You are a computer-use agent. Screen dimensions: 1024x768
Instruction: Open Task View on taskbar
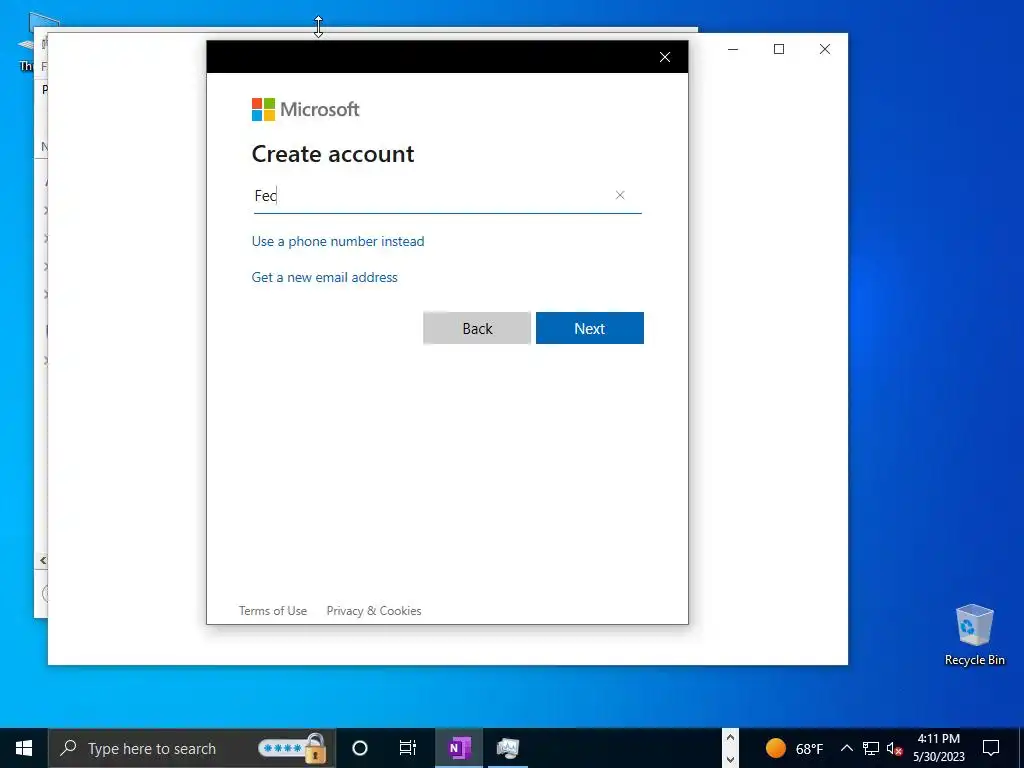[x=408, y=748]
